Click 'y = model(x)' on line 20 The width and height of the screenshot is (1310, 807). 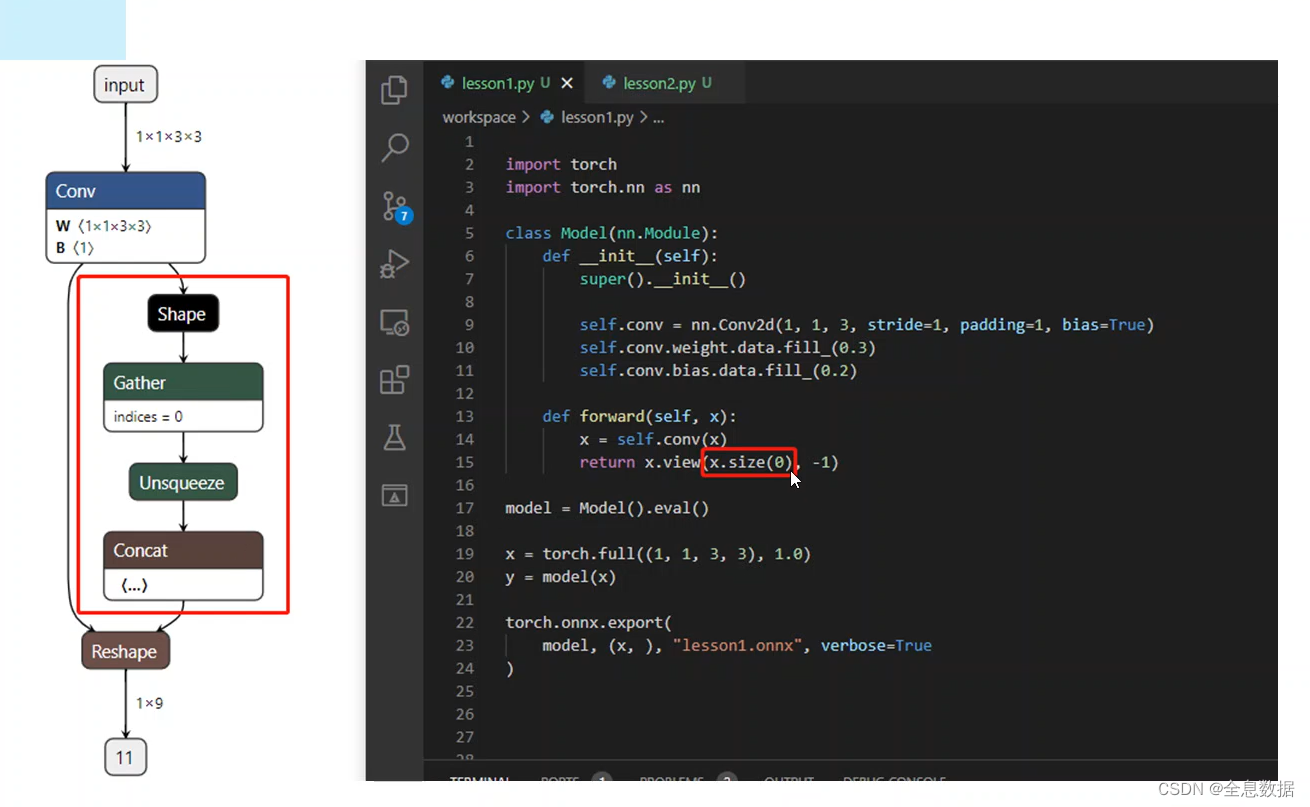[560, 577]
